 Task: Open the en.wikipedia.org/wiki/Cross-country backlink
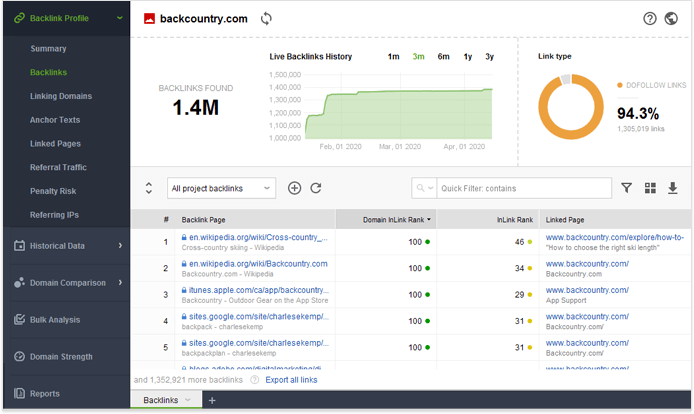coord(258,237)
